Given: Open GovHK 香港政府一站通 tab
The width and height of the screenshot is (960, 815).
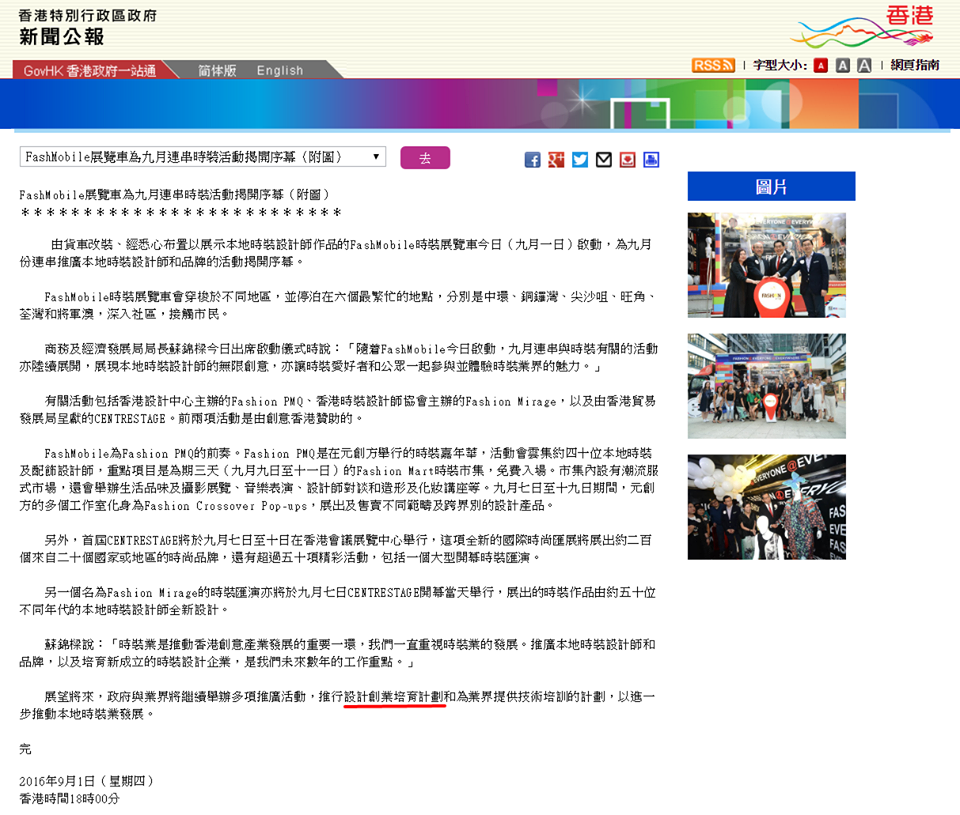Looking at the screenshot, I should pyautogui.click(x=89, y=70).
